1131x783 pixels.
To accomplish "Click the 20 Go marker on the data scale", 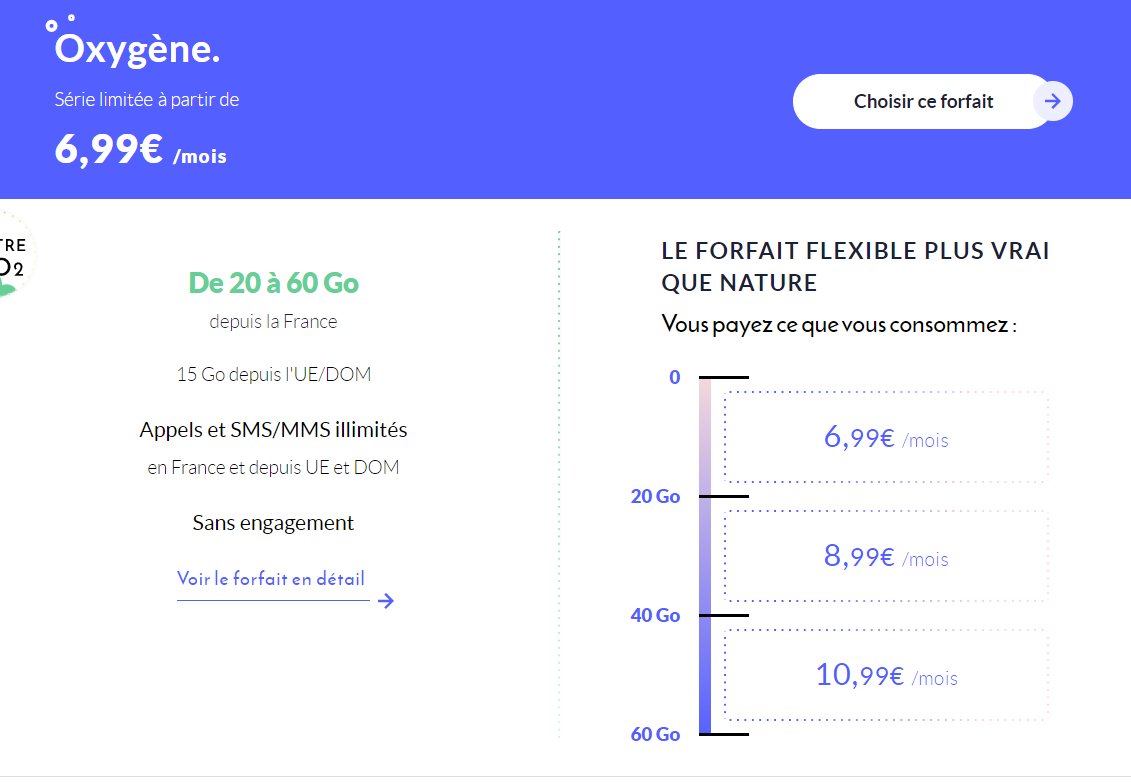I will (x=655, y=497).
